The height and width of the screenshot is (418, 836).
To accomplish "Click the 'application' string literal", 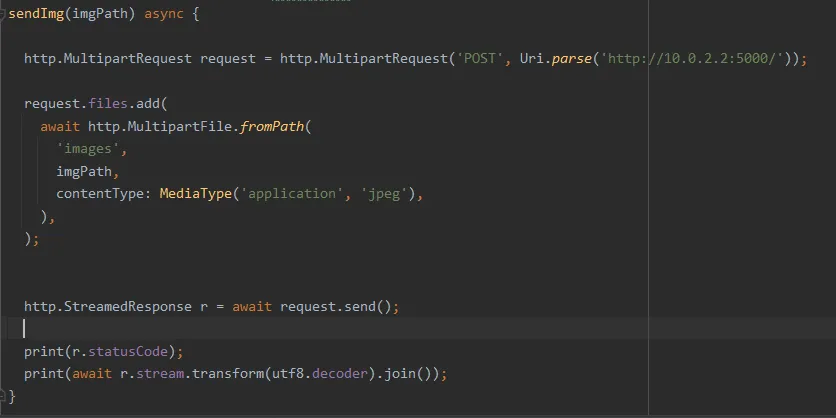I will tap(292, 194).
